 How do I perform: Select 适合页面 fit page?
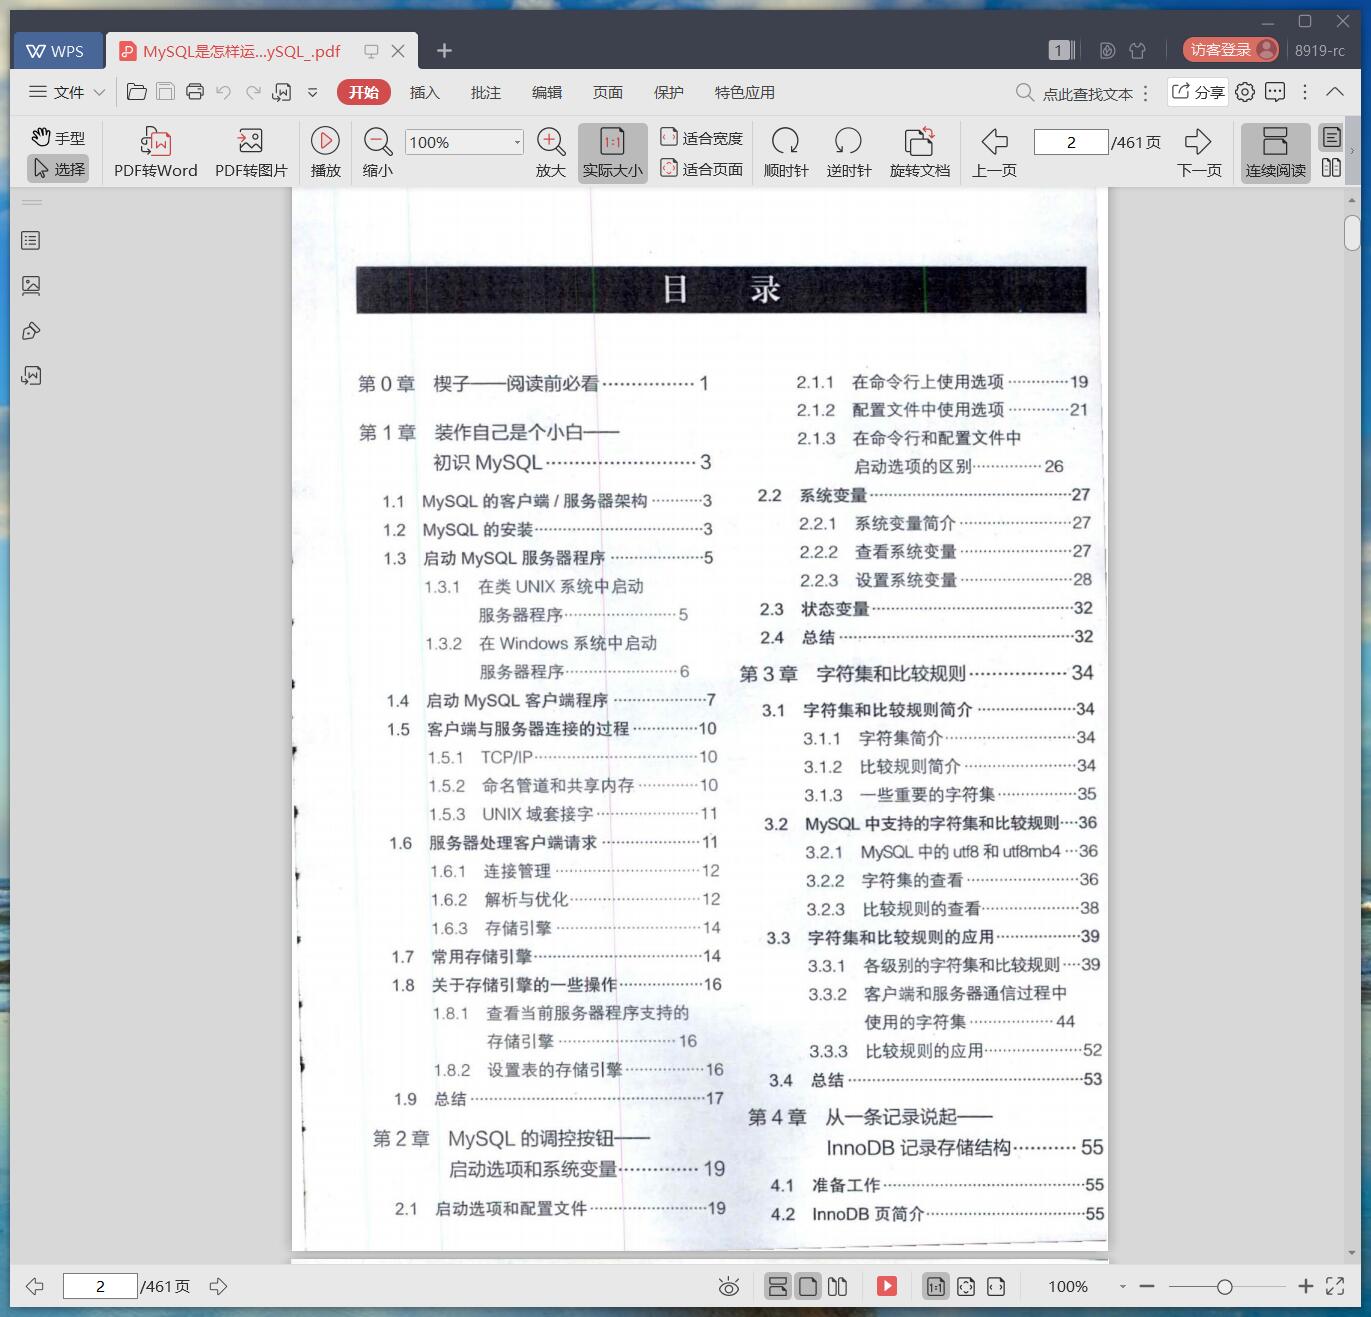(701, 169)
